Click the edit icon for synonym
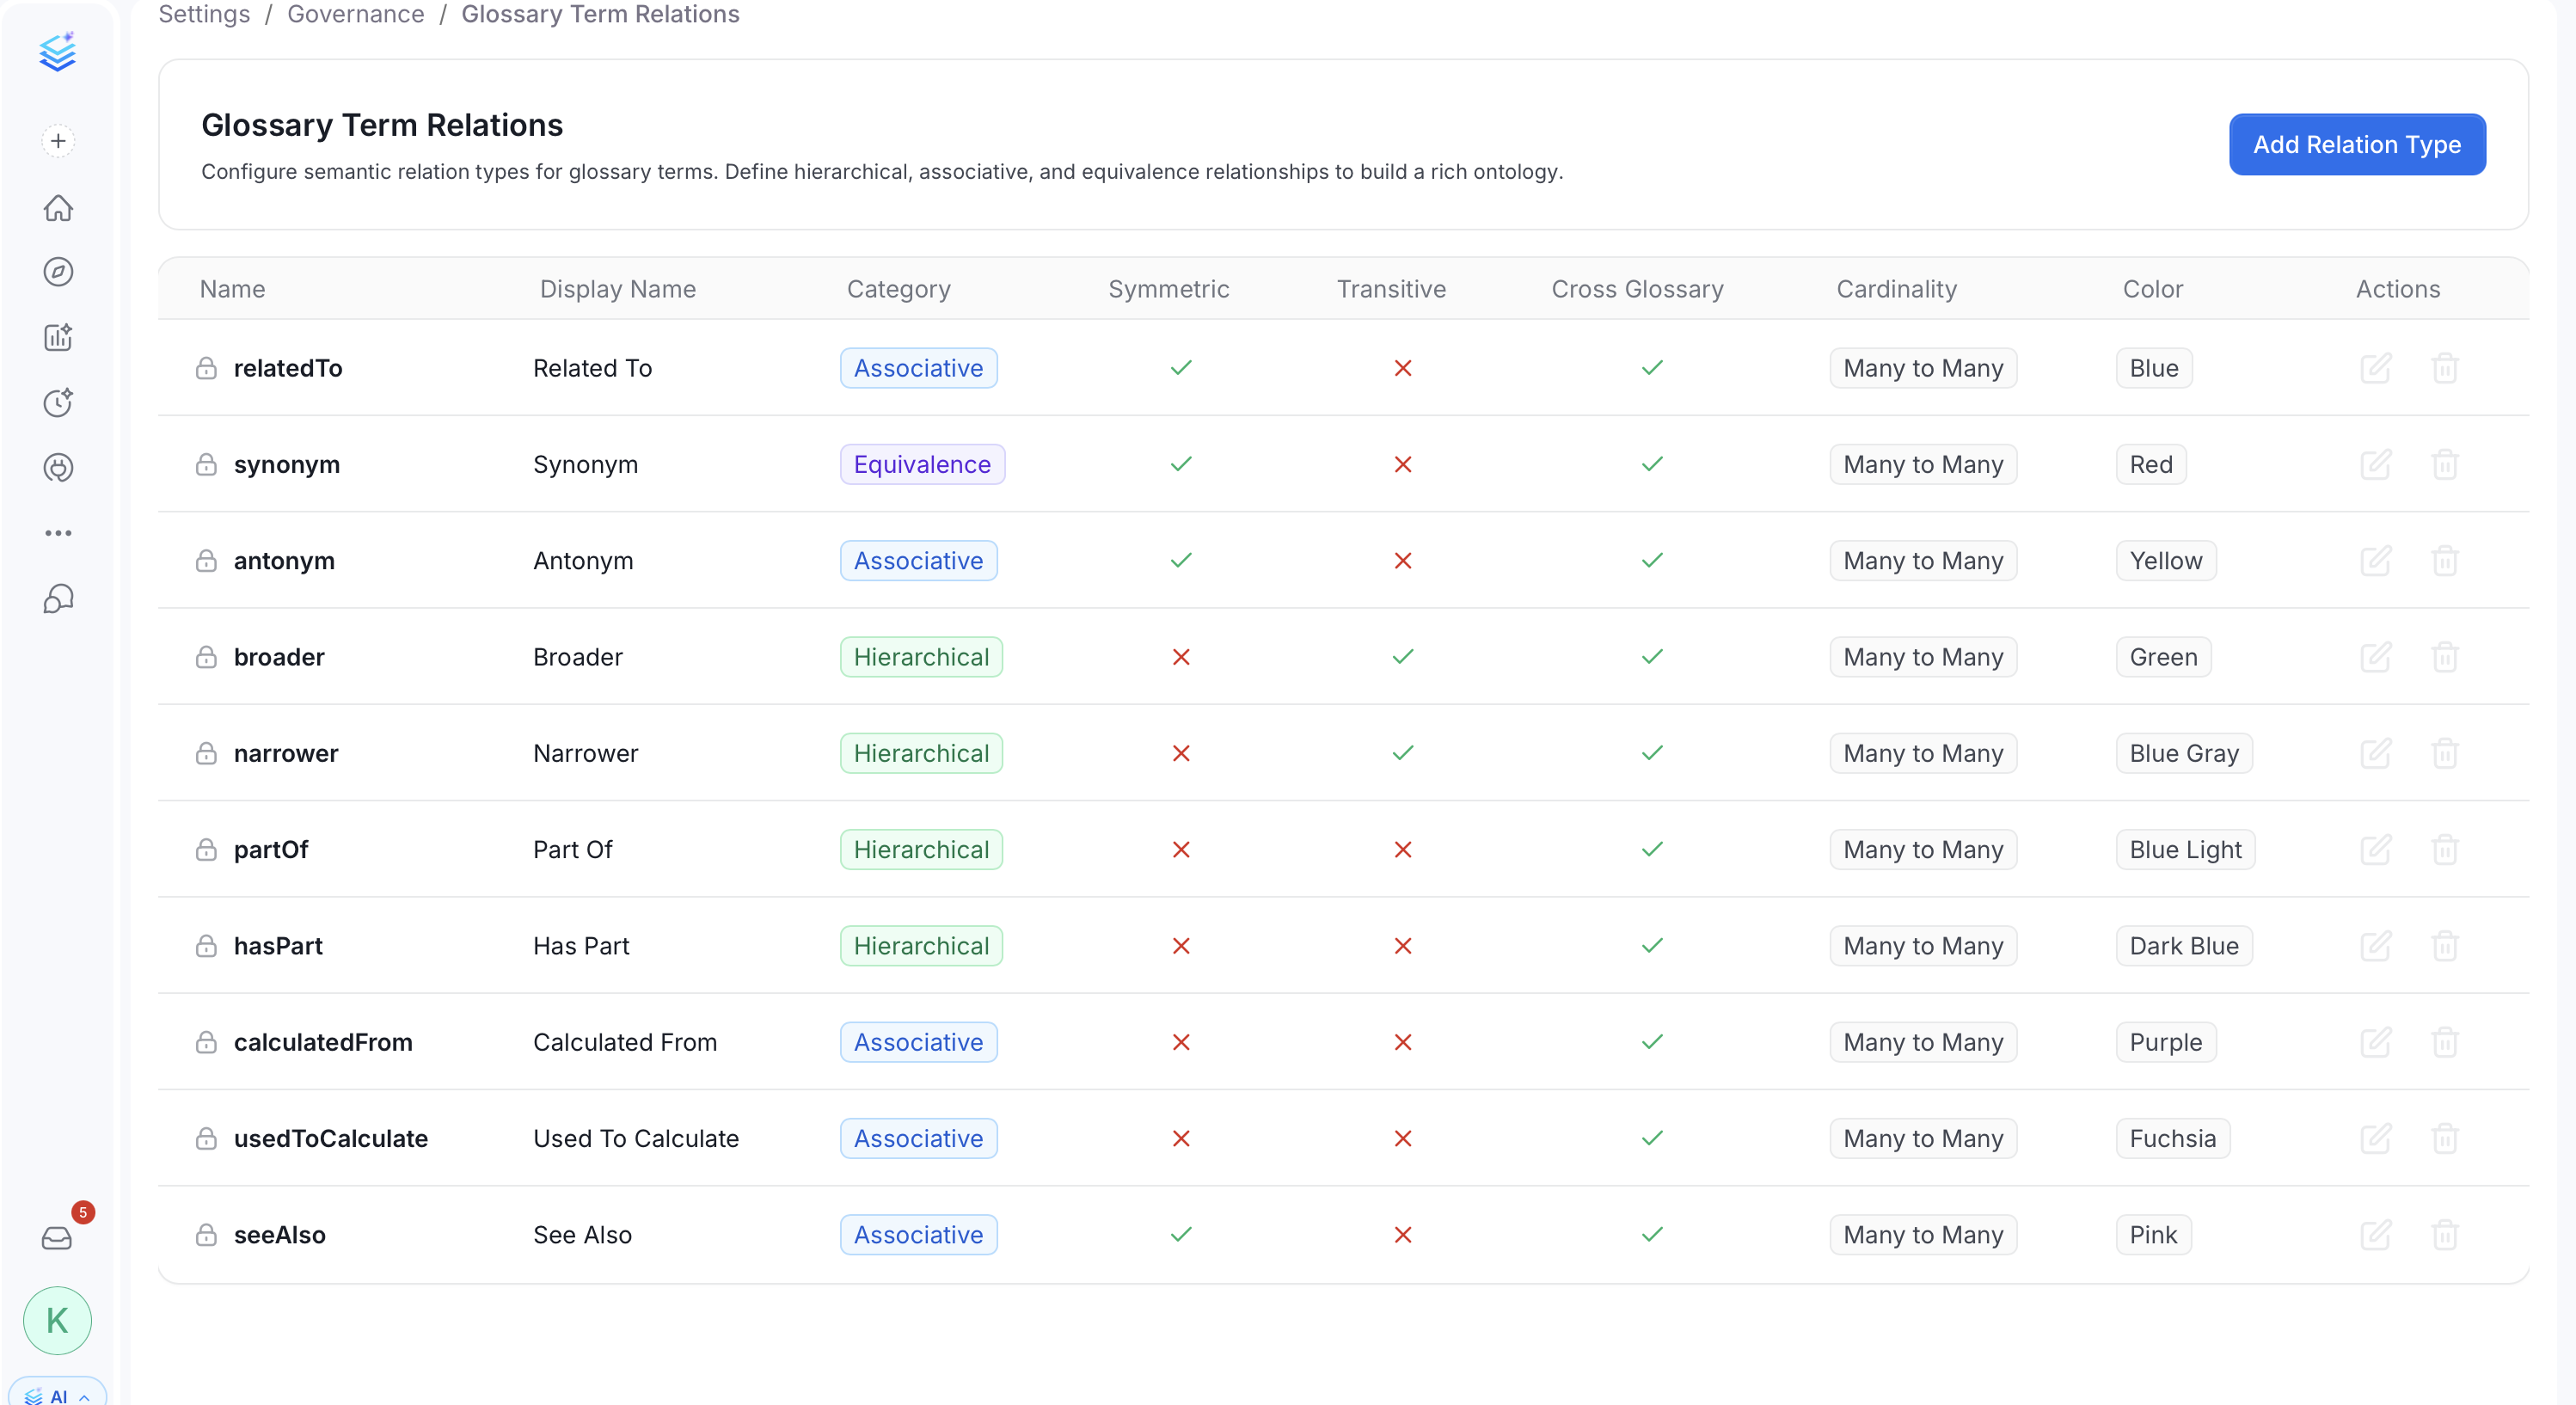 (2376, 464)
